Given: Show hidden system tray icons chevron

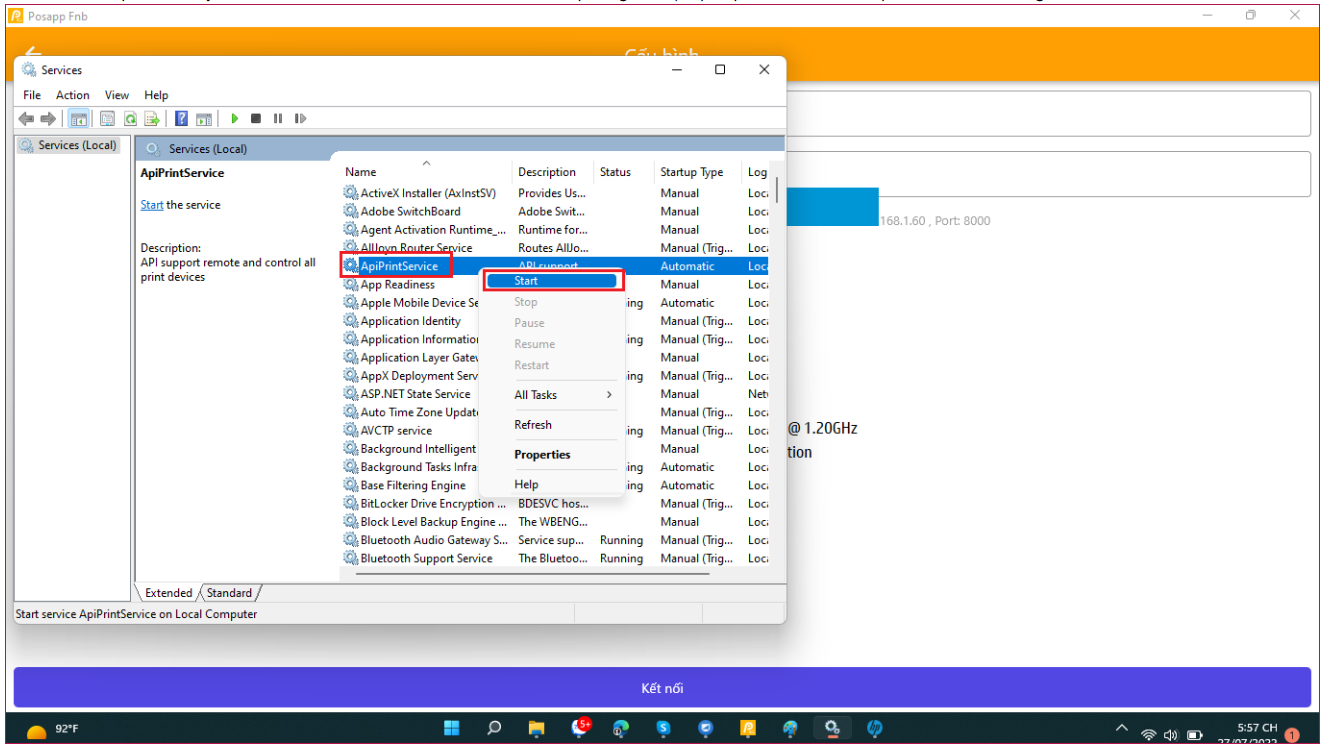Looking at the screenshot, I should pyautogui.click(x=1122, y=729).
